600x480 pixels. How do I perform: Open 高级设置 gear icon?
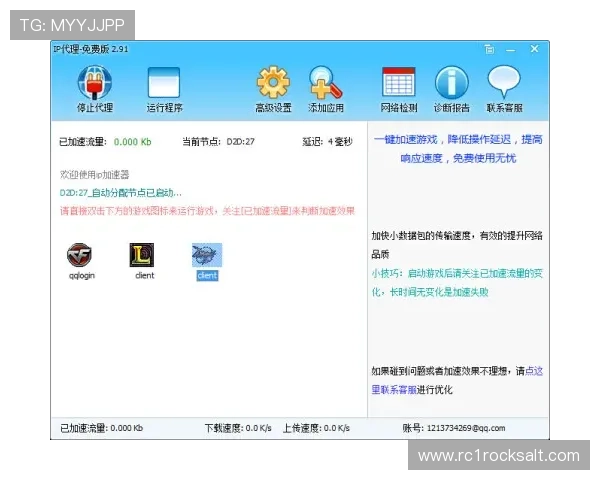click(273, 82)
